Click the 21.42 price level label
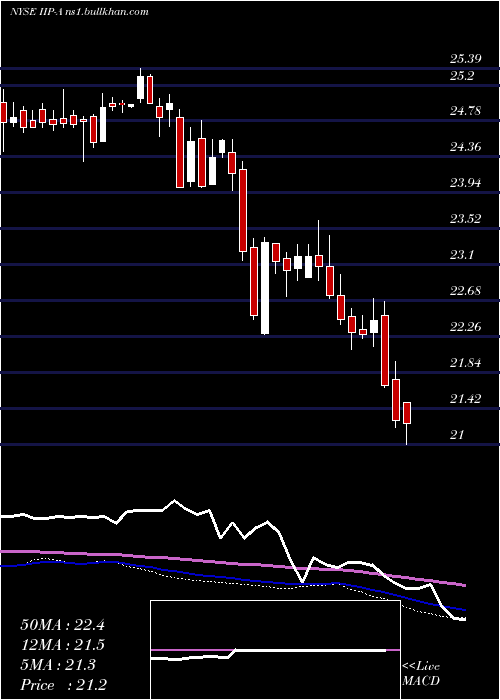 click(465, 399)
